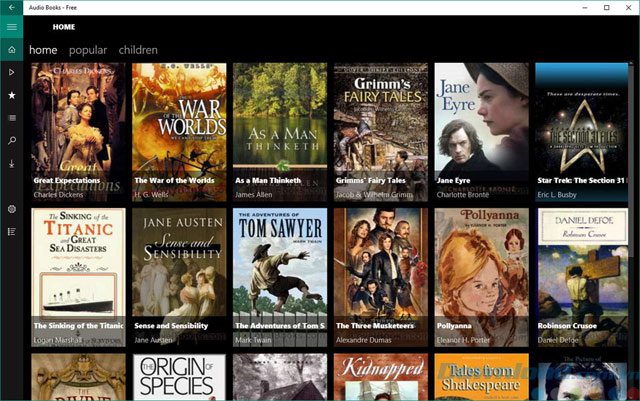The height and width of the screenshot is (401, 640).
Task: Open Jane Eyre book cover
Action: tap(482, 132)
